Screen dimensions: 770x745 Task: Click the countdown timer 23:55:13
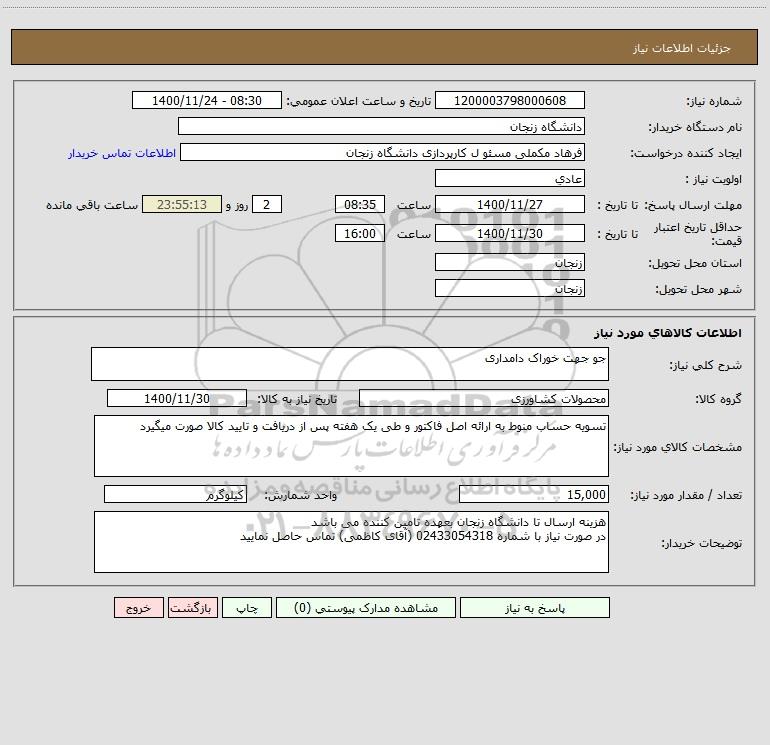[x=182, y=204]
